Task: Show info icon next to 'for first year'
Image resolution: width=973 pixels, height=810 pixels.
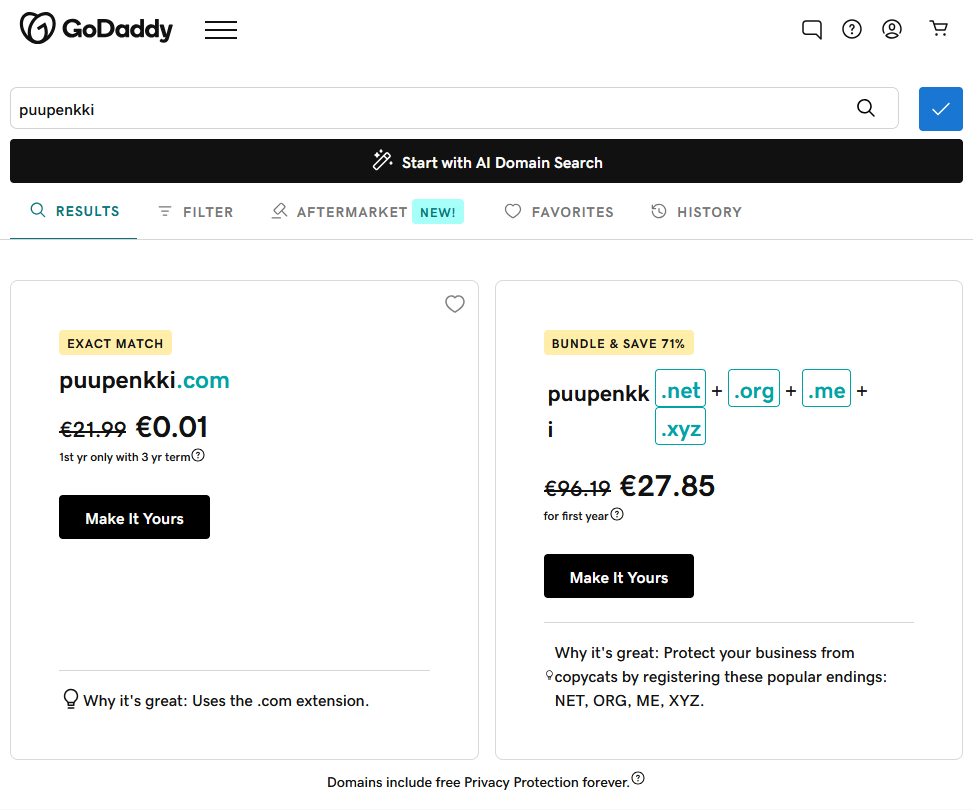Action: pyautogui.click(x=617, y=514)
